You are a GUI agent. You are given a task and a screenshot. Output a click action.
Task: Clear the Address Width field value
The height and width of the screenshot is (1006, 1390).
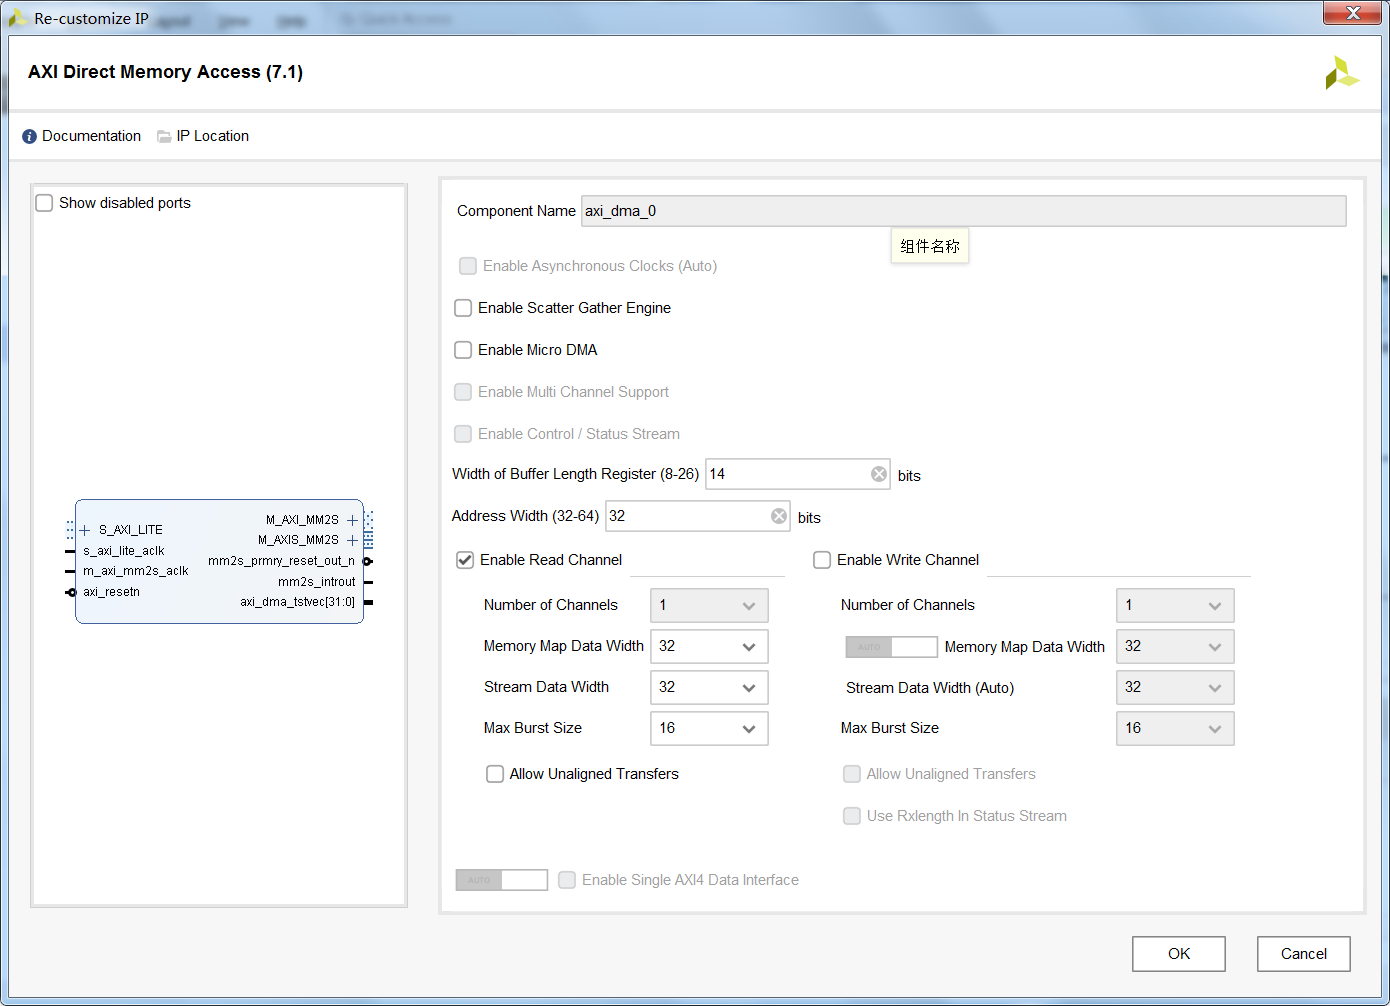[778, 515]
